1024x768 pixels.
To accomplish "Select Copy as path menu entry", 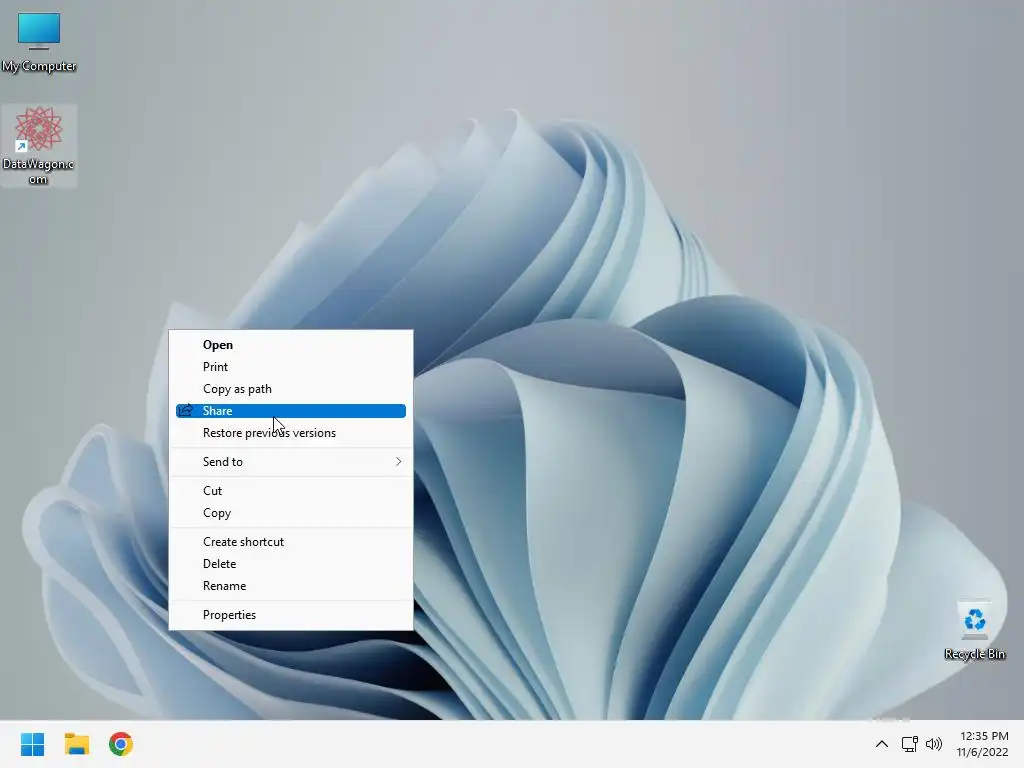I will pyautogui.click(x=291, y=389).
